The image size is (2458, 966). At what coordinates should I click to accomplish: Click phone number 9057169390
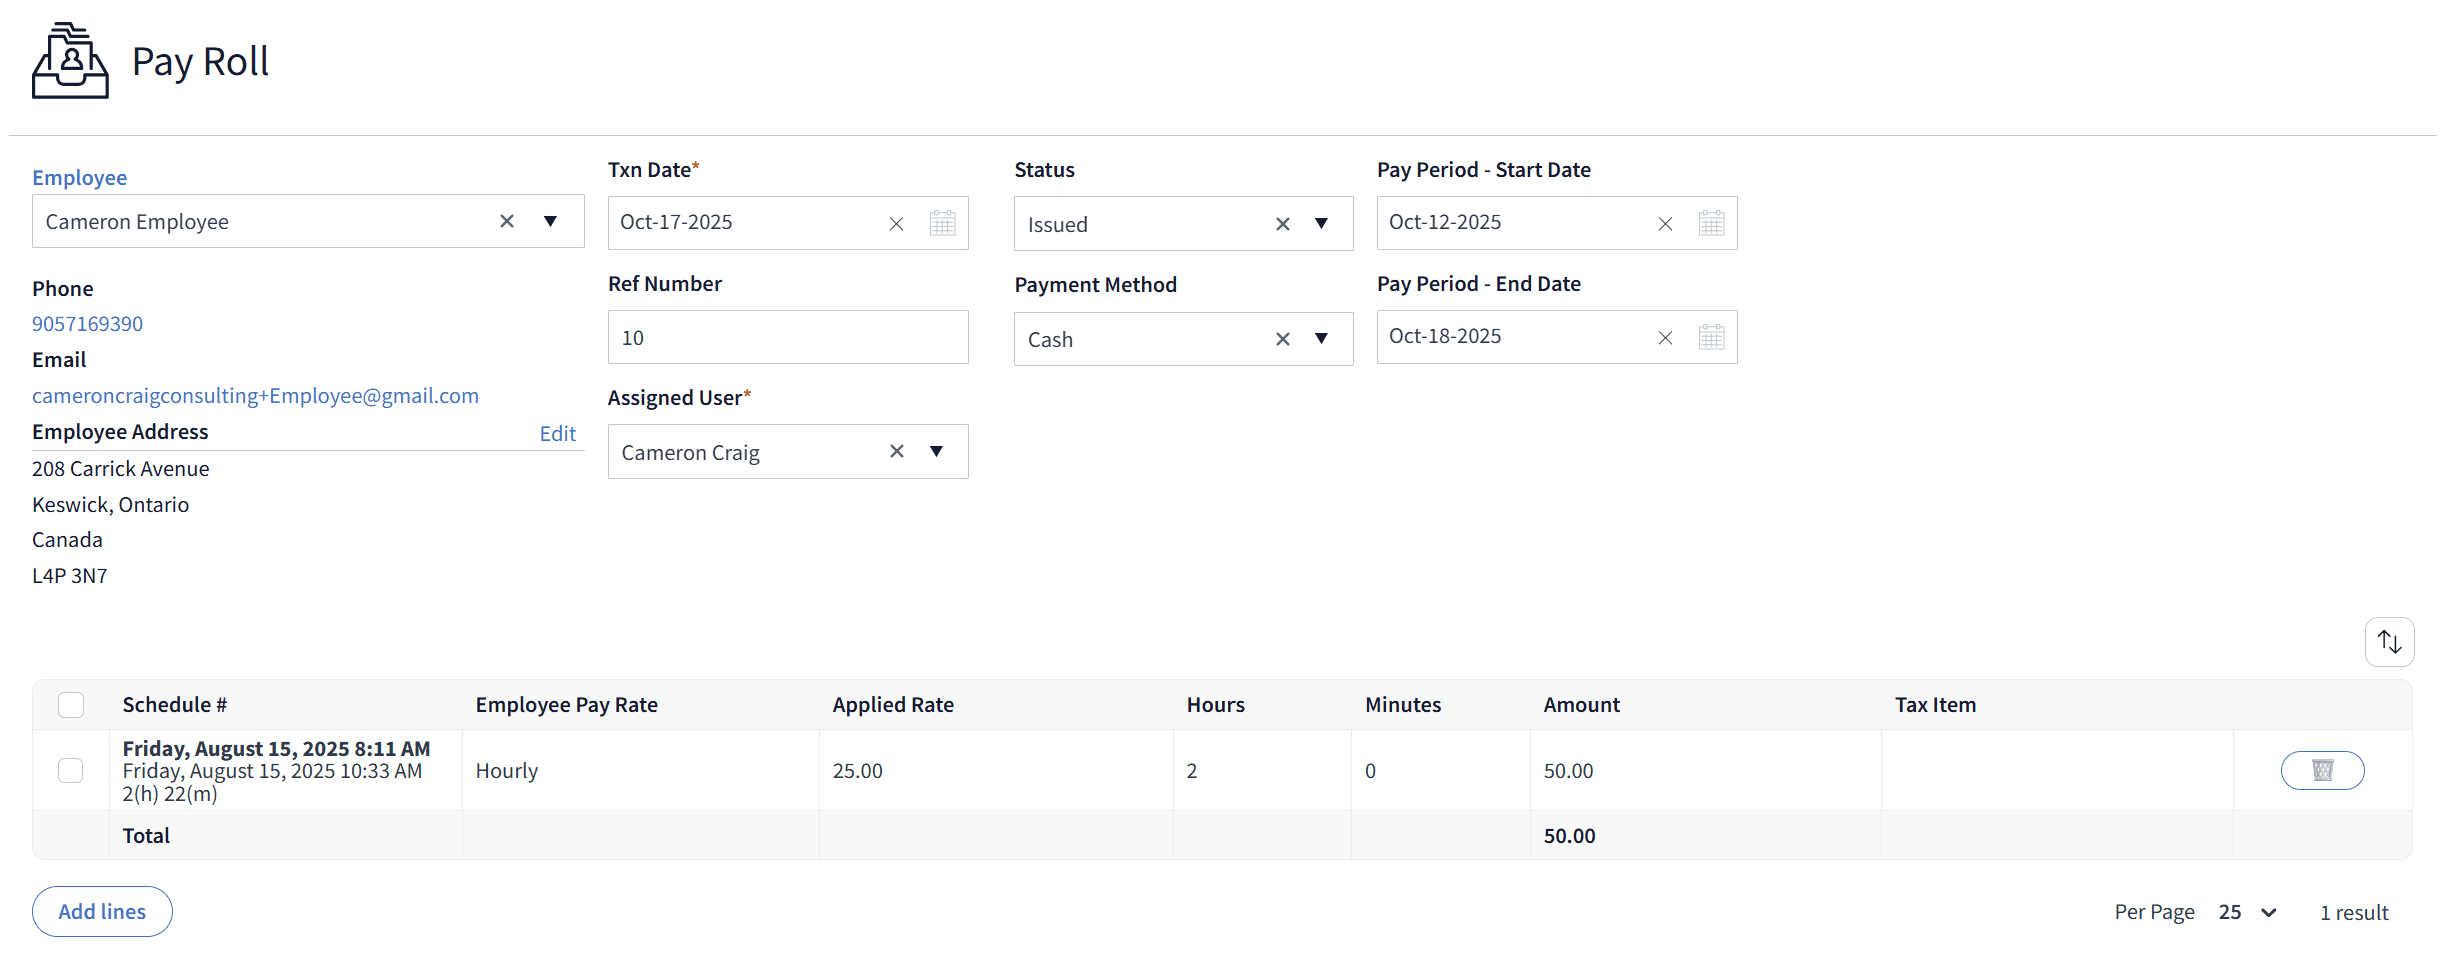[x=87, y=324]
